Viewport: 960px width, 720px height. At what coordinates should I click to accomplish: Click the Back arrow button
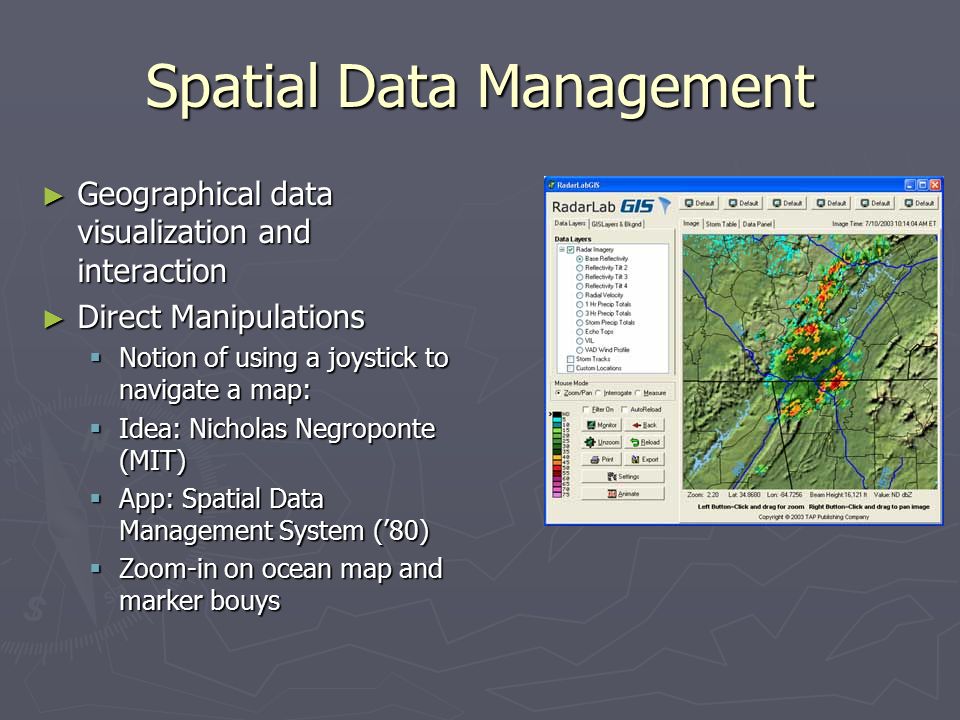[644, 425]
